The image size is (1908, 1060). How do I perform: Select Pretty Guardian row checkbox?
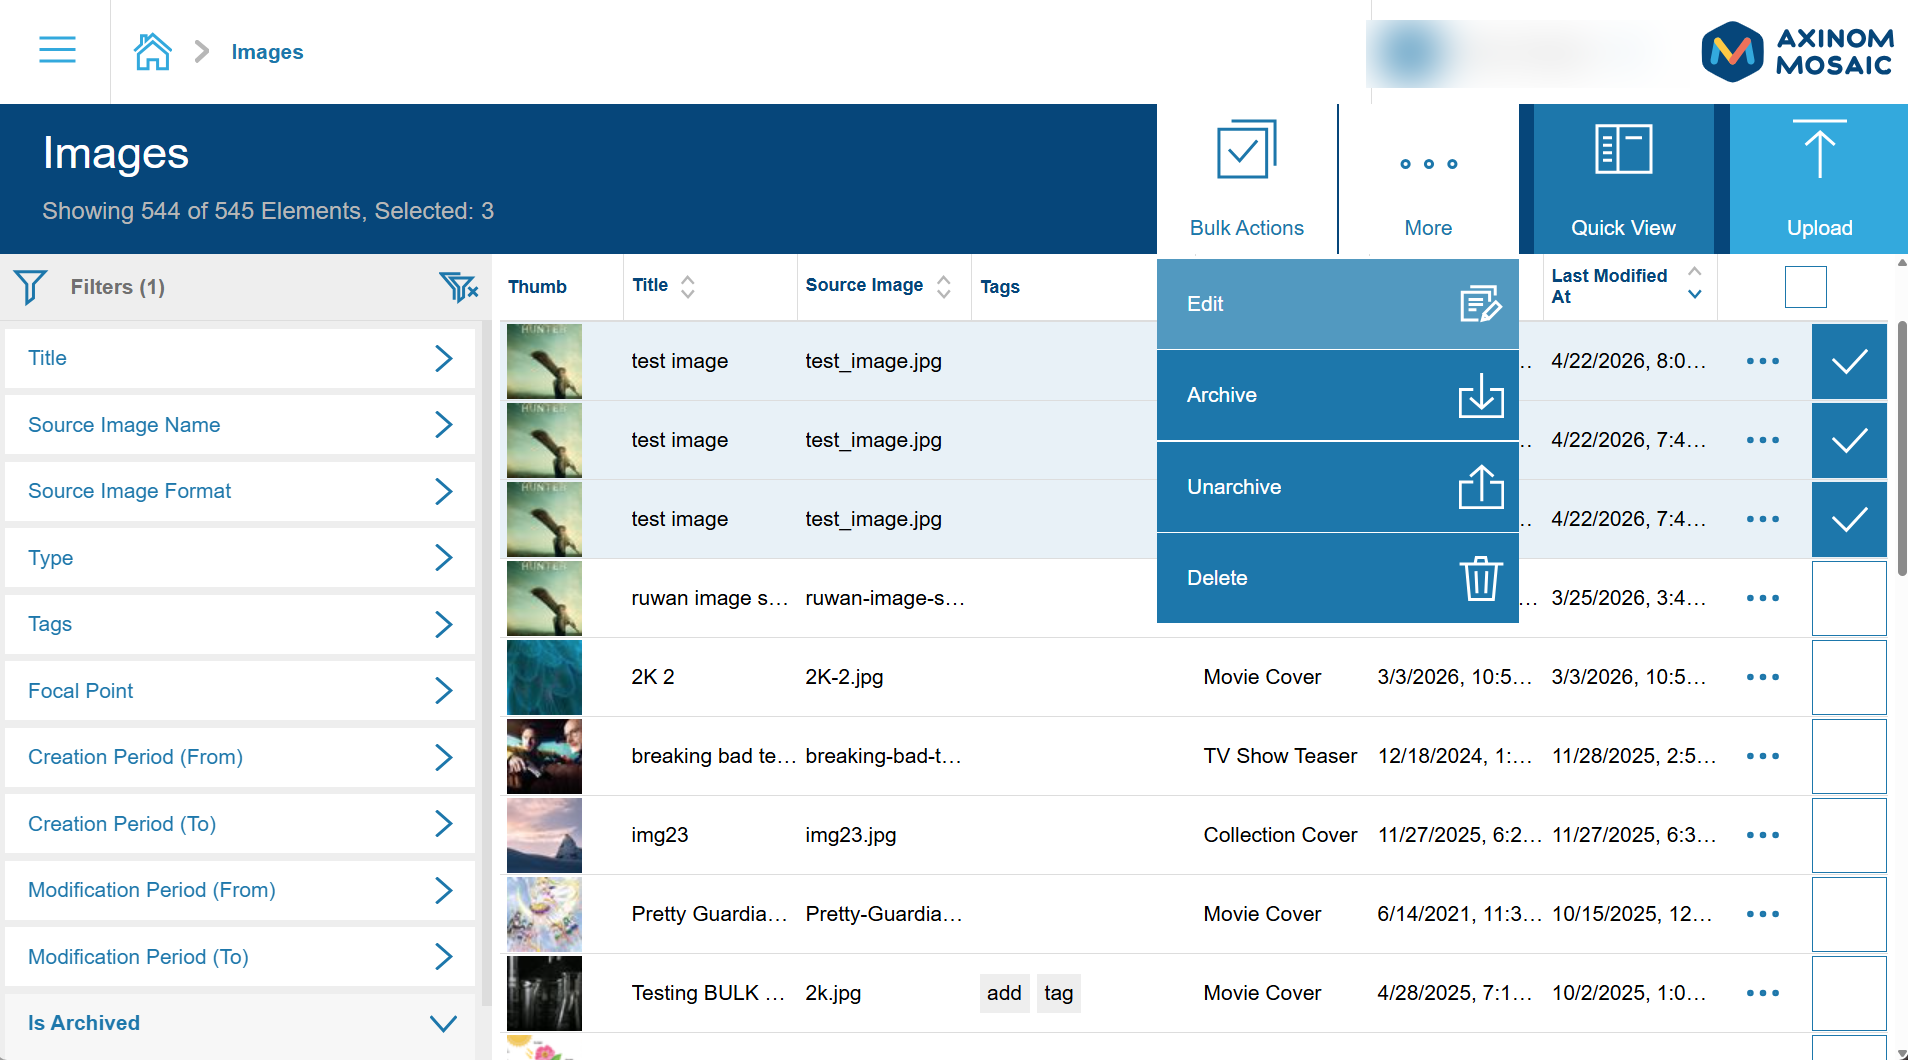tap(1849, 914)
